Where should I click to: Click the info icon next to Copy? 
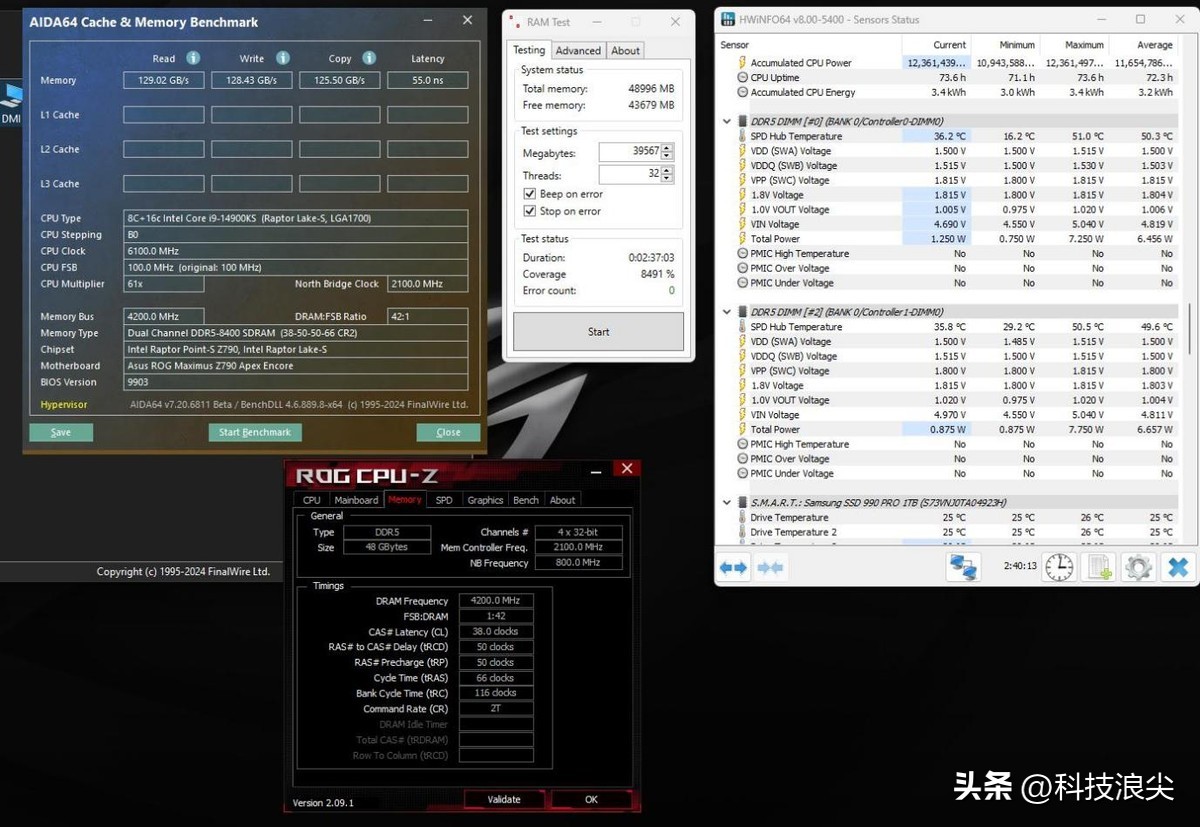tap(369, 58)
